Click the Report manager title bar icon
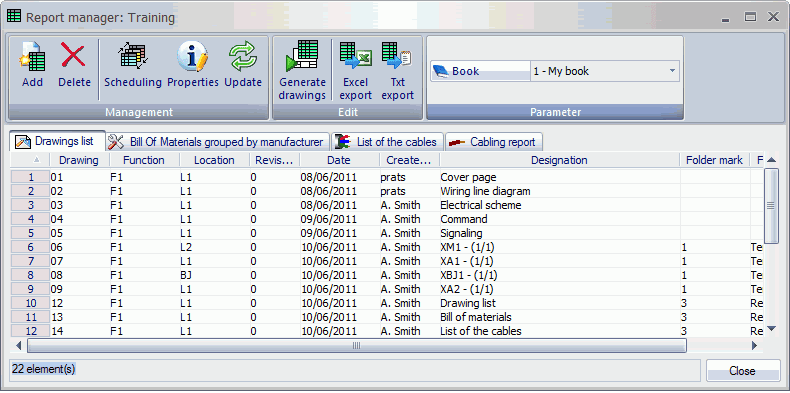 tap(14, 17)
